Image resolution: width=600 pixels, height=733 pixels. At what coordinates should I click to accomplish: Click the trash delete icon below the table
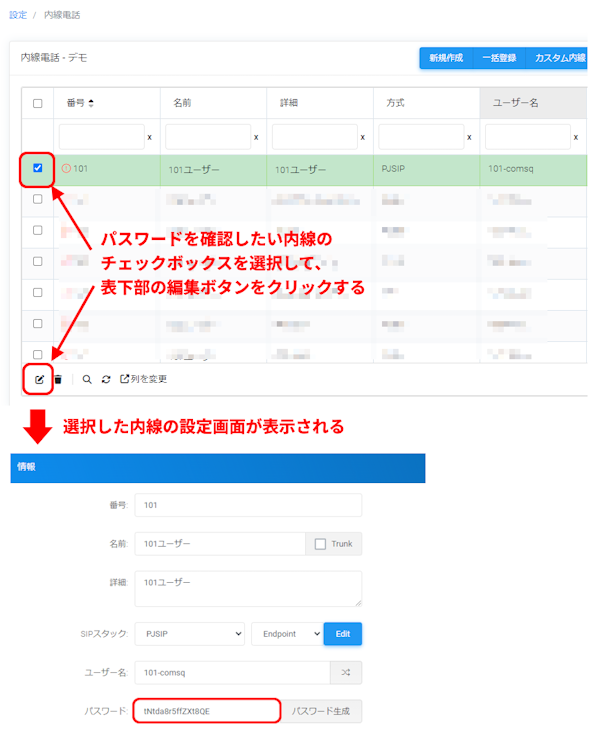[58, 379]
